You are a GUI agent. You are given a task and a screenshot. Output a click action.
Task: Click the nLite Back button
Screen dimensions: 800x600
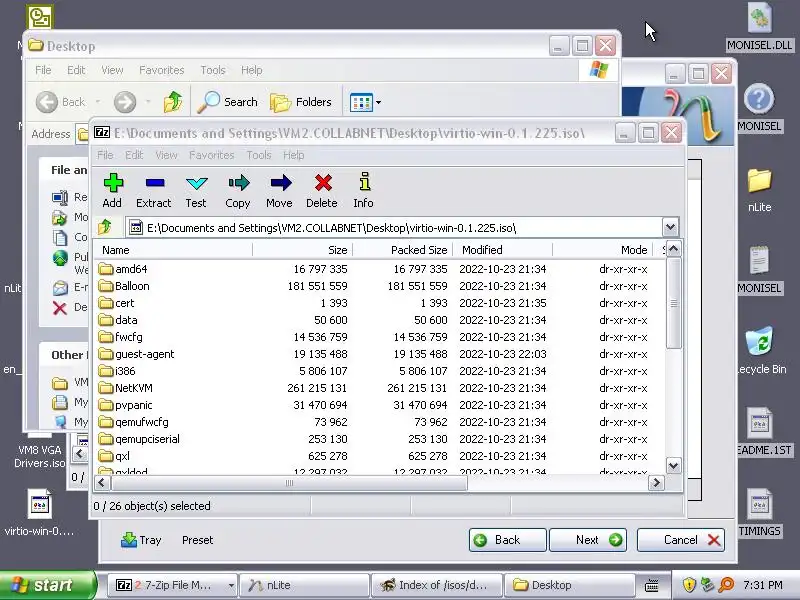[508, 540]
